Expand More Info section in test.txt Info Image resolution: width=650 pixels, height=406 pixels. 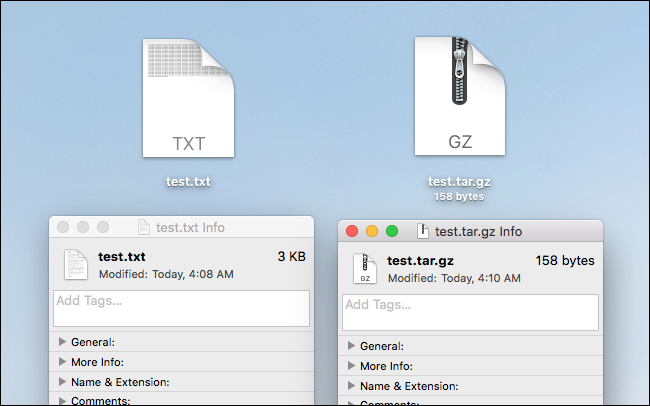(x=63, y=362)
